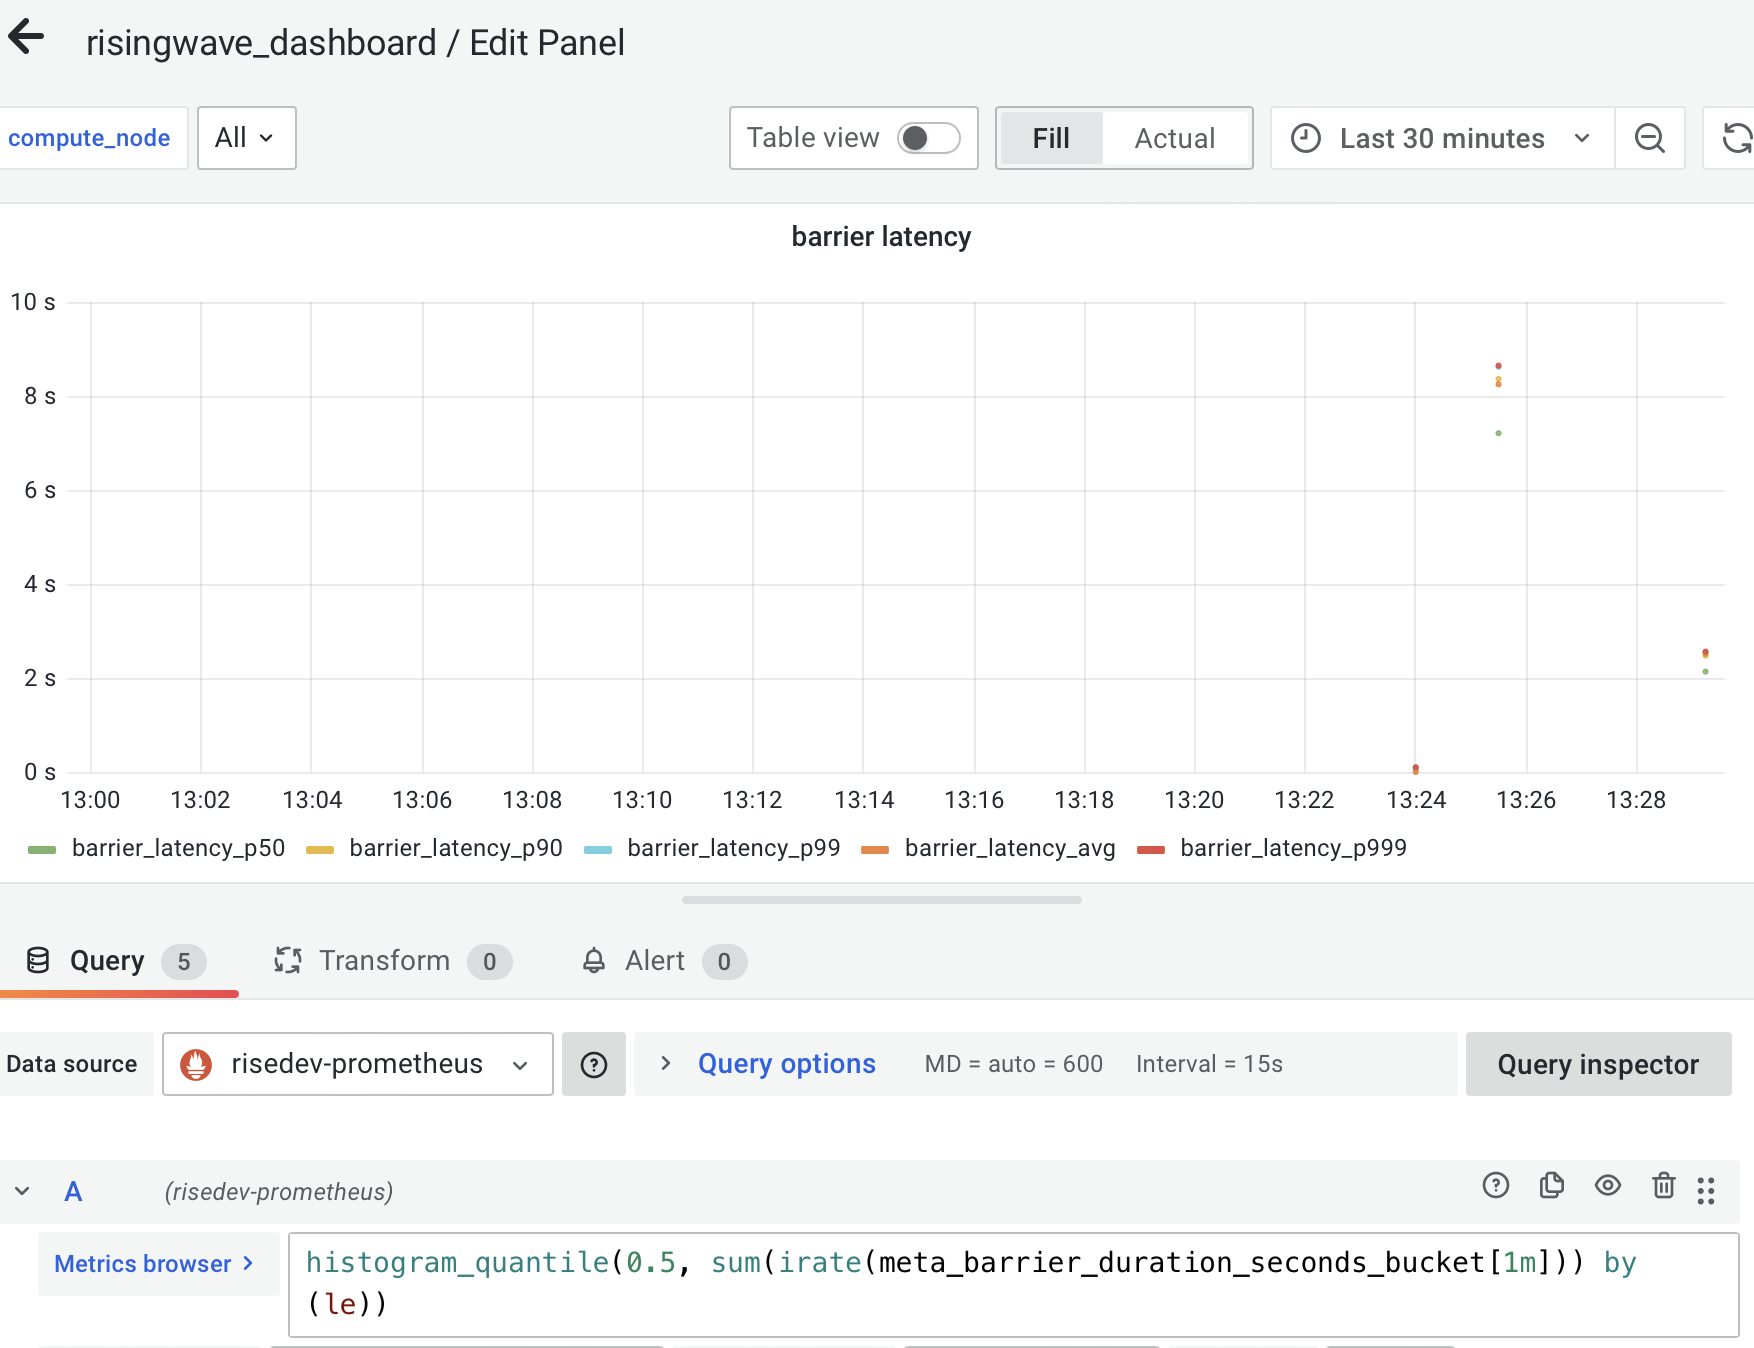Viewport: 1754px width, 1348px height.
Task: Open the Query inspector
Action: coord(1597,1064)
